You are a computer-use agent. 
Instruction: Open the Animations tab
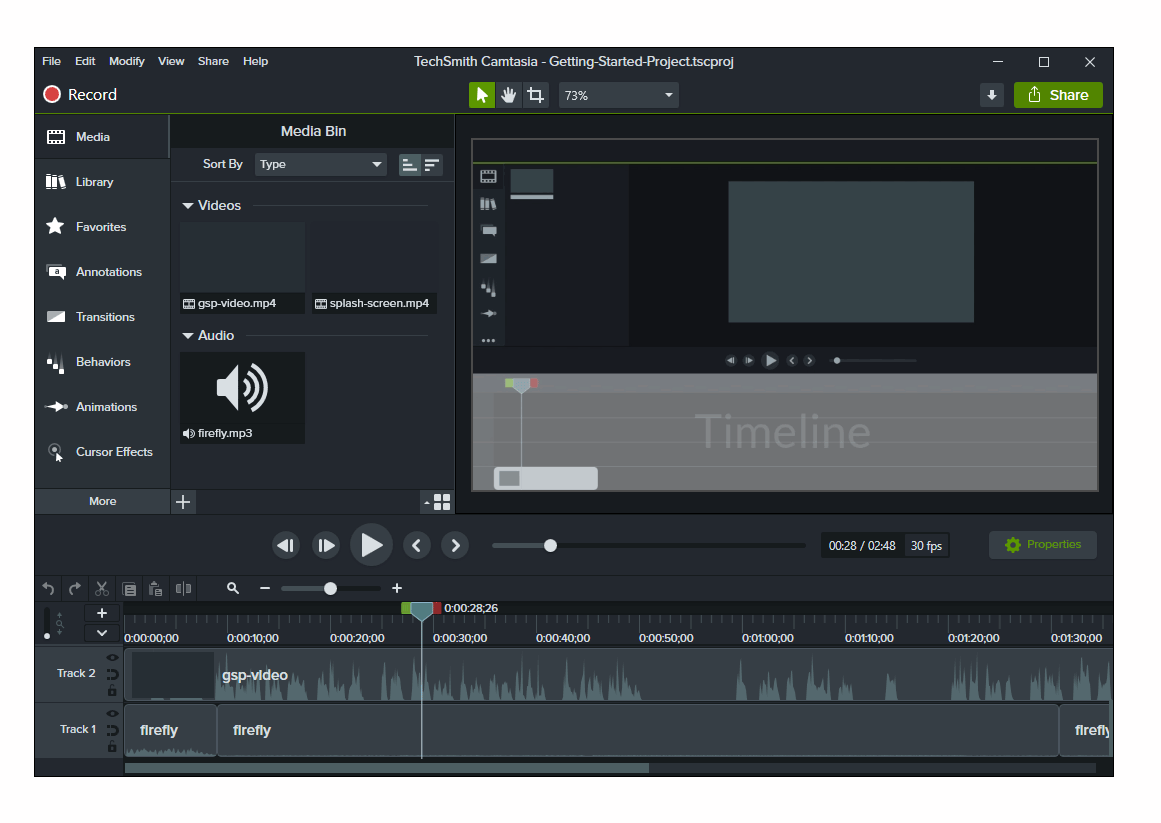pyautogui.click(x=102, y=407)
